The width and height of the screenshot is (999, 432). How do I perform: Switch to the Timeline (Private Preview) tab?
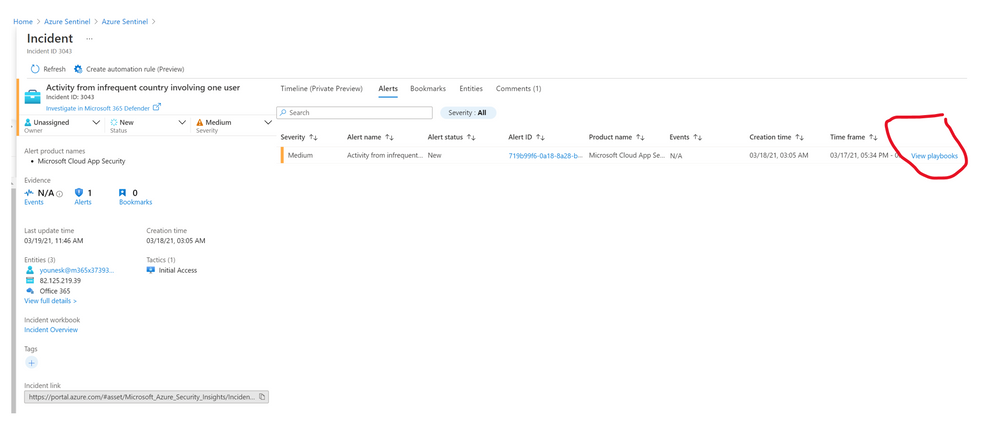pyautogui.click(x=321, y=89)
